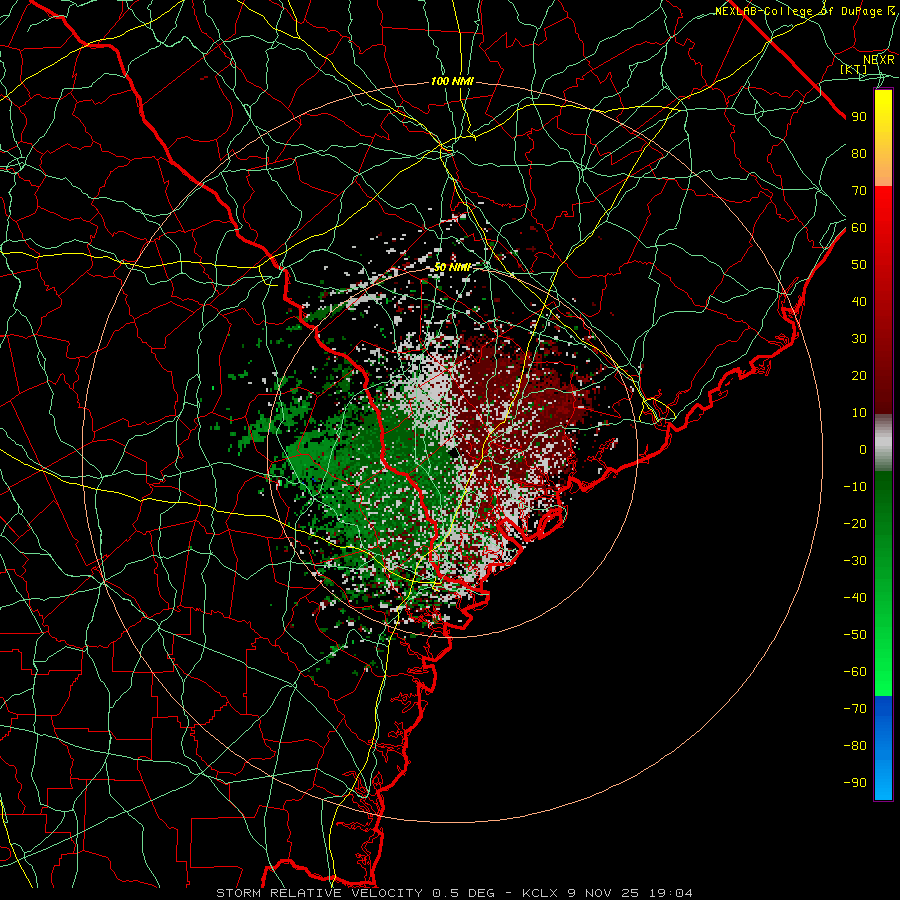Select the 20 value on the velocity scale
Image resolution: width=900 pixels, height=900 pixels.
click(x=859, y=376)
